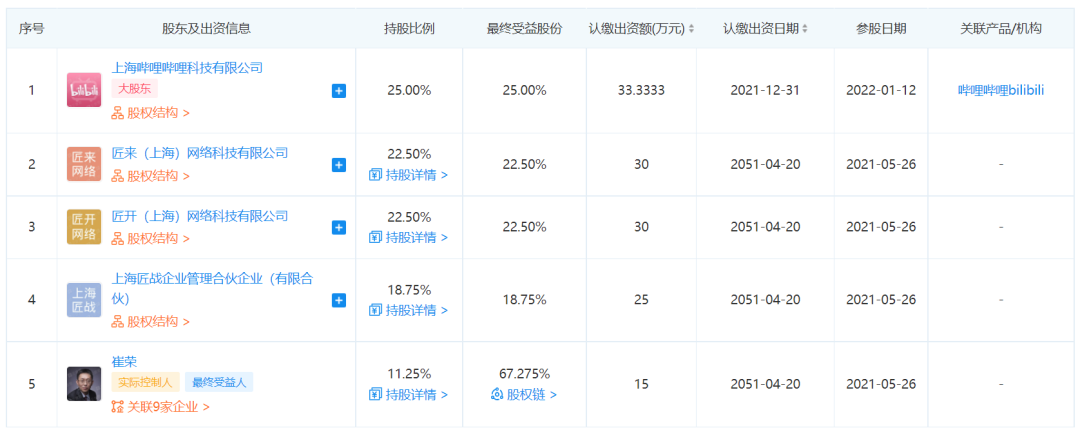
Task: Sort by 认缴出资日期 column arrows
Action: [804, 29]
